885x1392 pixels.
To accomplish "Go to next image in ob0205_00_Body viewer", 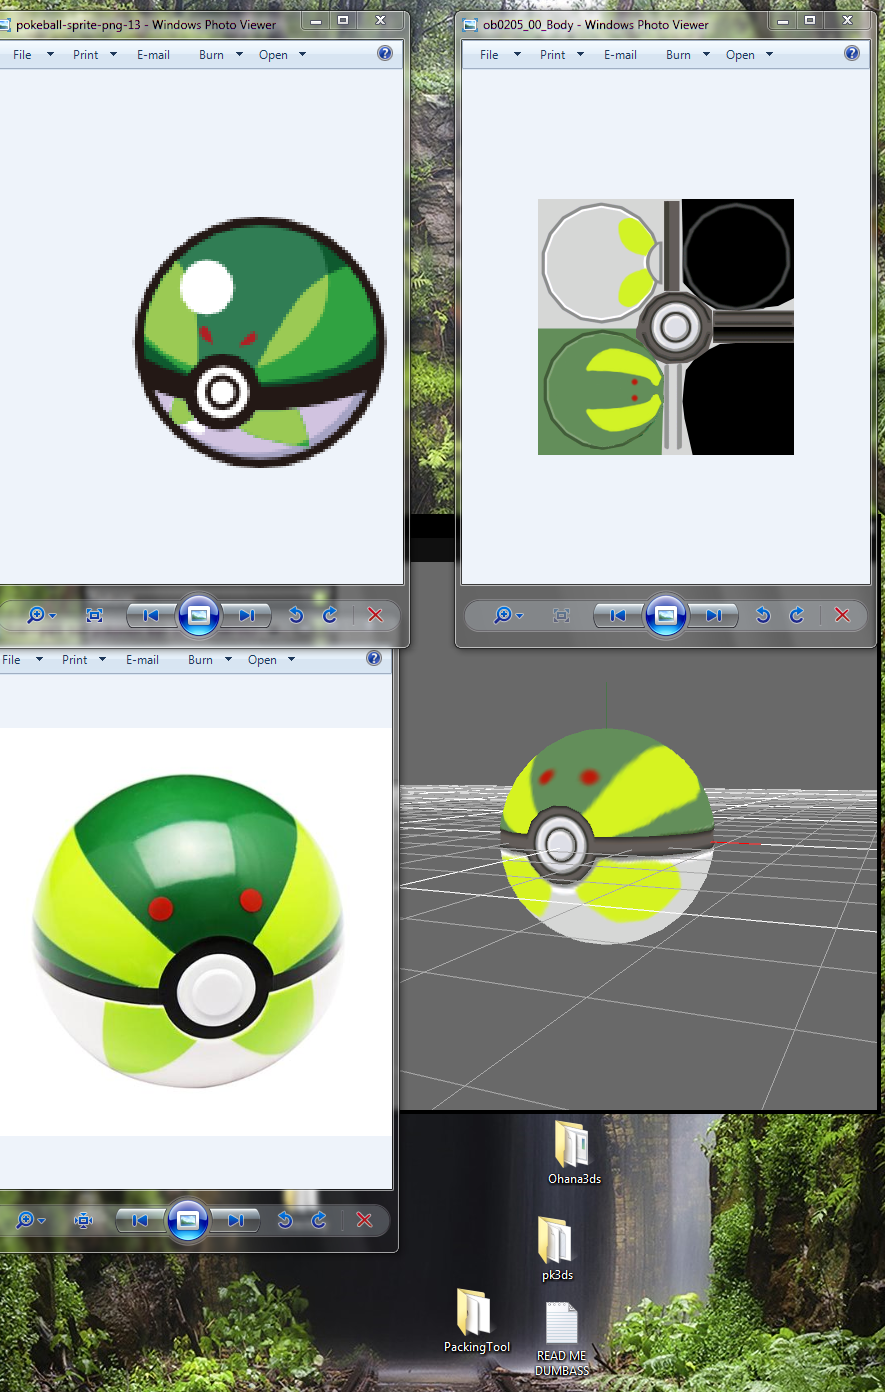I will click(714, 615).
